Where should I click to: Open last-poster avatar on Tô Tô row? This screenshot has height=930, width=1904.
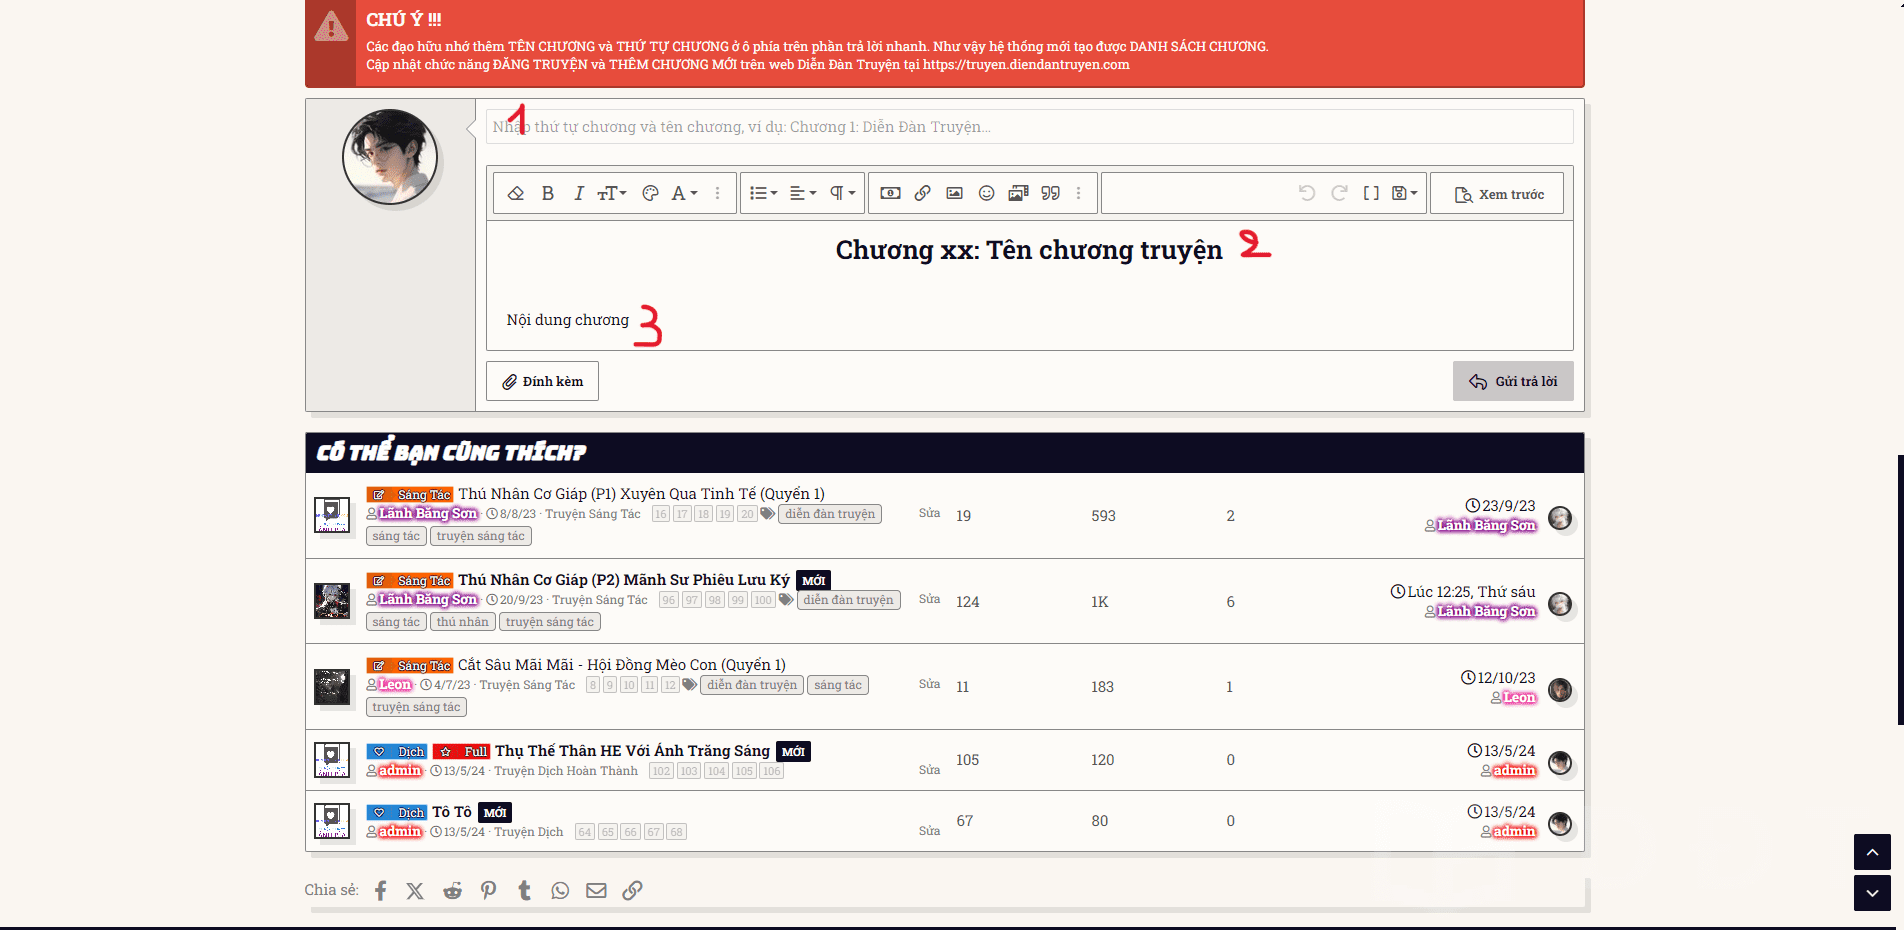pyautogui.click(x=1560, y=823)
